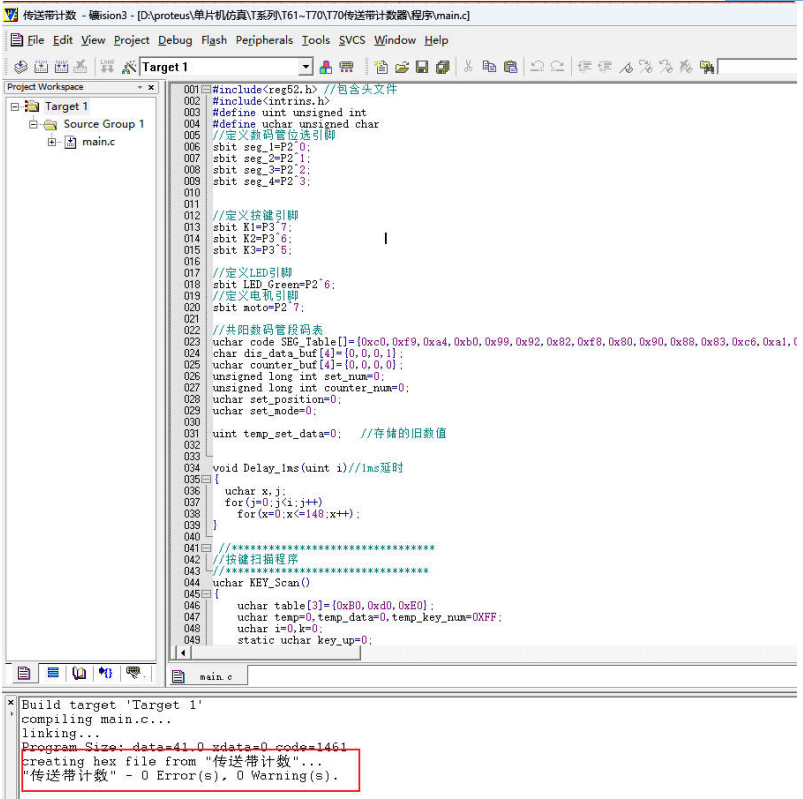Click the Save All files icon
803x799 pixels.
(442, 67)
